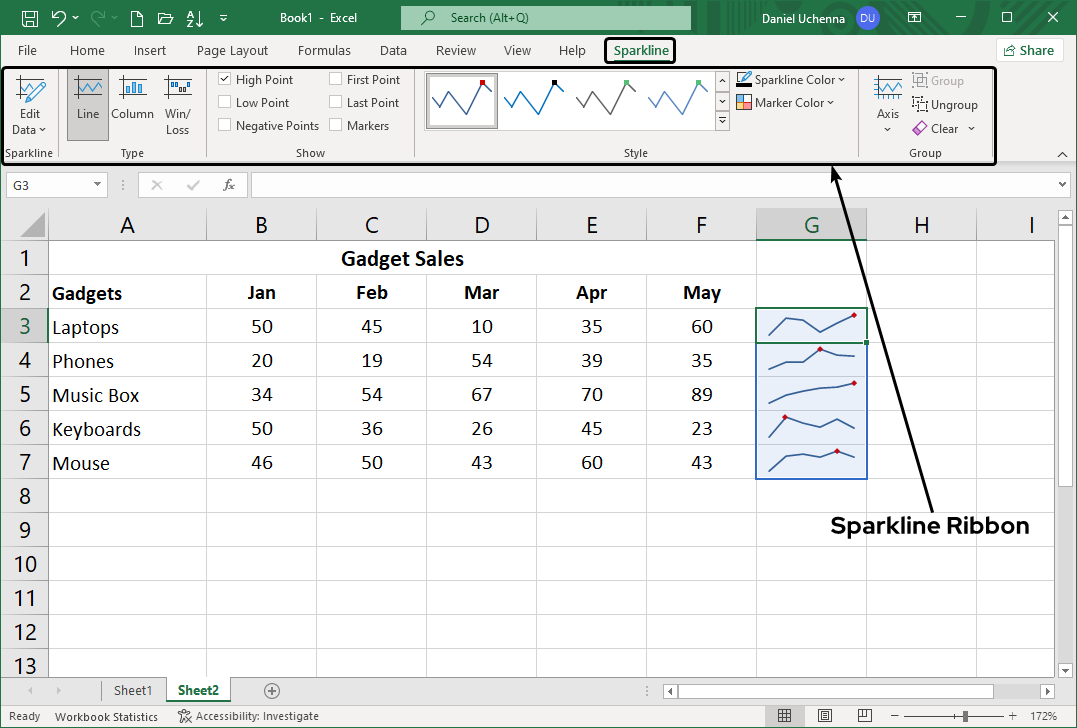Open the Sparkline Color dropdown
This screenshot has width=1077, height=728.
[x=790, y=79]
